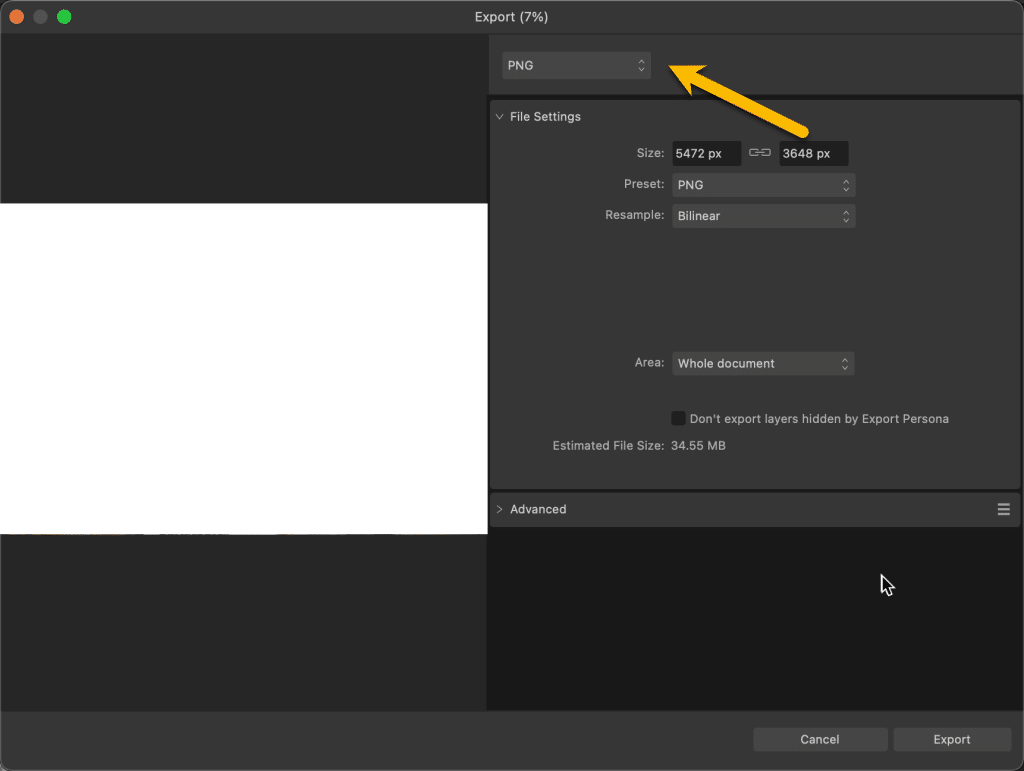The image size is (1024, 771).
Task: Click the Advanced disclosure triangle
Action: click(x=500, y=509)
